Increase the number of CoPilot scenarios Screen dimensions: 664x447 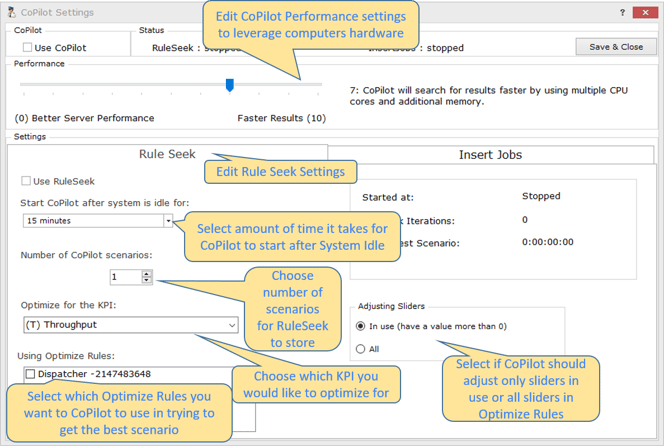147,274
